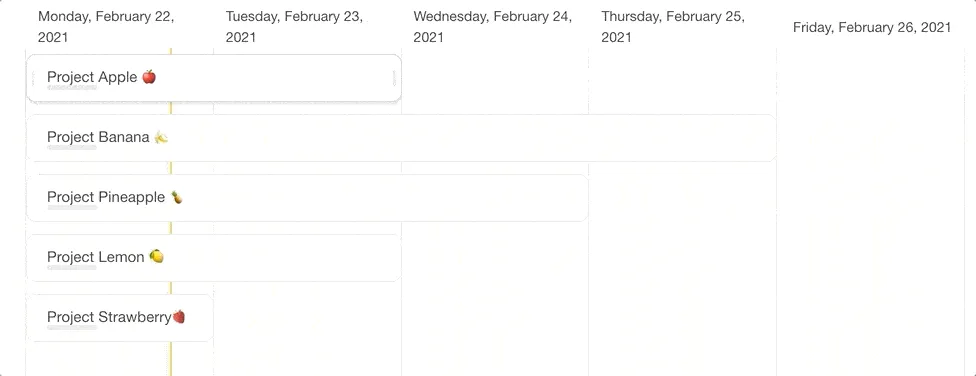The height and width of the screenshot is (376, 976).
Task: Select the Project Lemon title text
Action: 96,256
